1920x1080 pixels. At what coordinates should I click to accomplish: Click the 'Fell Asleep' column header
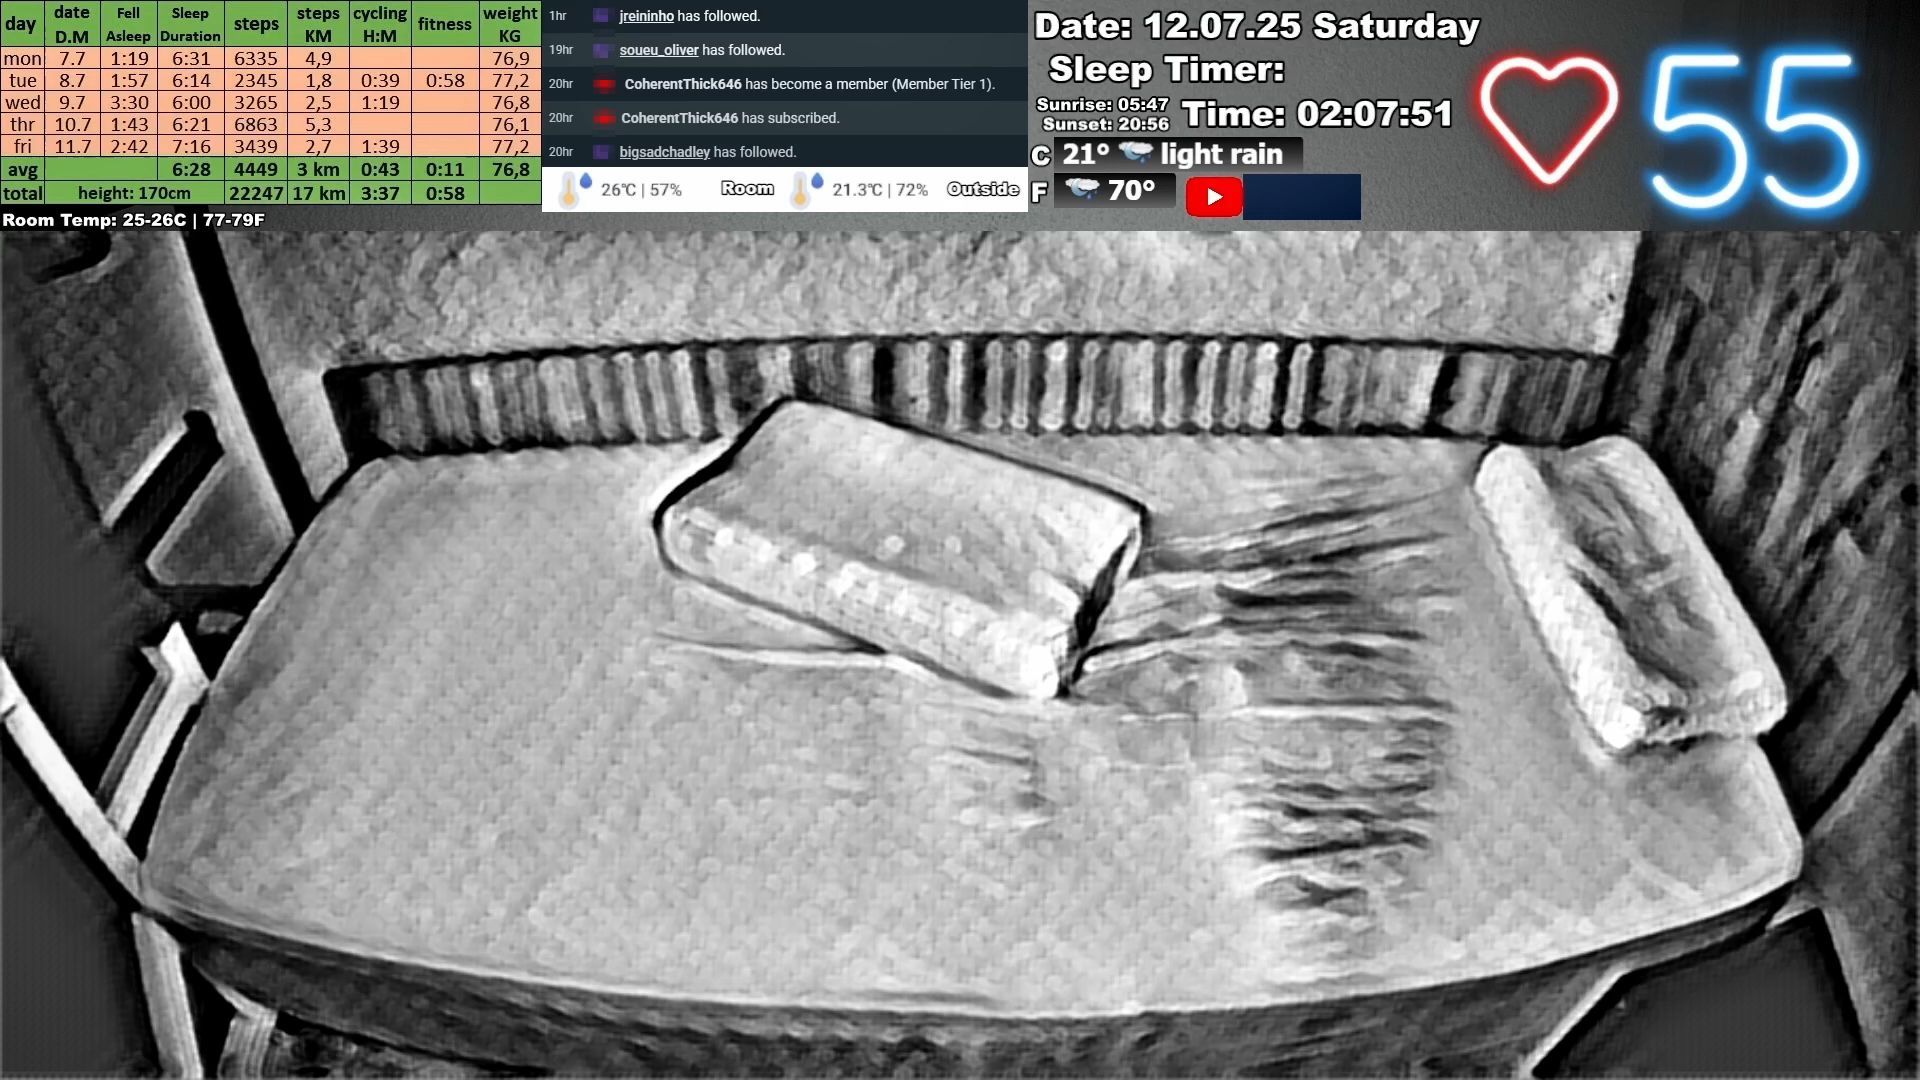tap(128, 24)
